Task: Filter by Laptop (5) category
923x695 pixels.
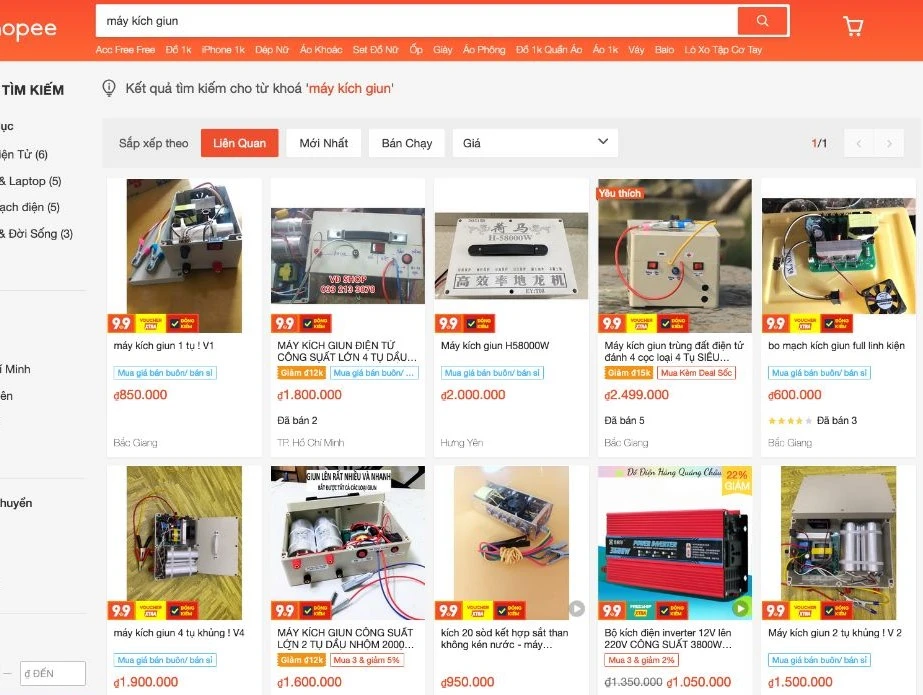Action: (x=31, y=181)
